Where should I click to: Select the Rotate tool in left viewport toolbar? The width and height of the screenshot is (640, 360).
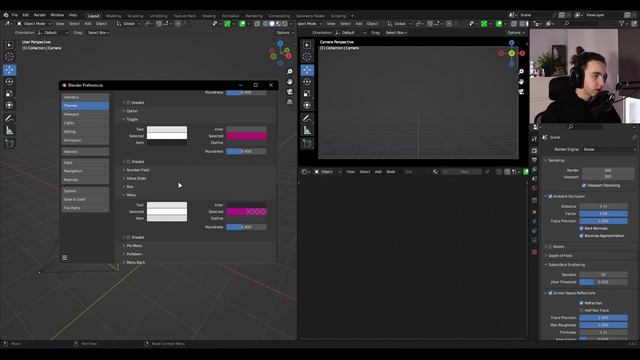[9, 82]
